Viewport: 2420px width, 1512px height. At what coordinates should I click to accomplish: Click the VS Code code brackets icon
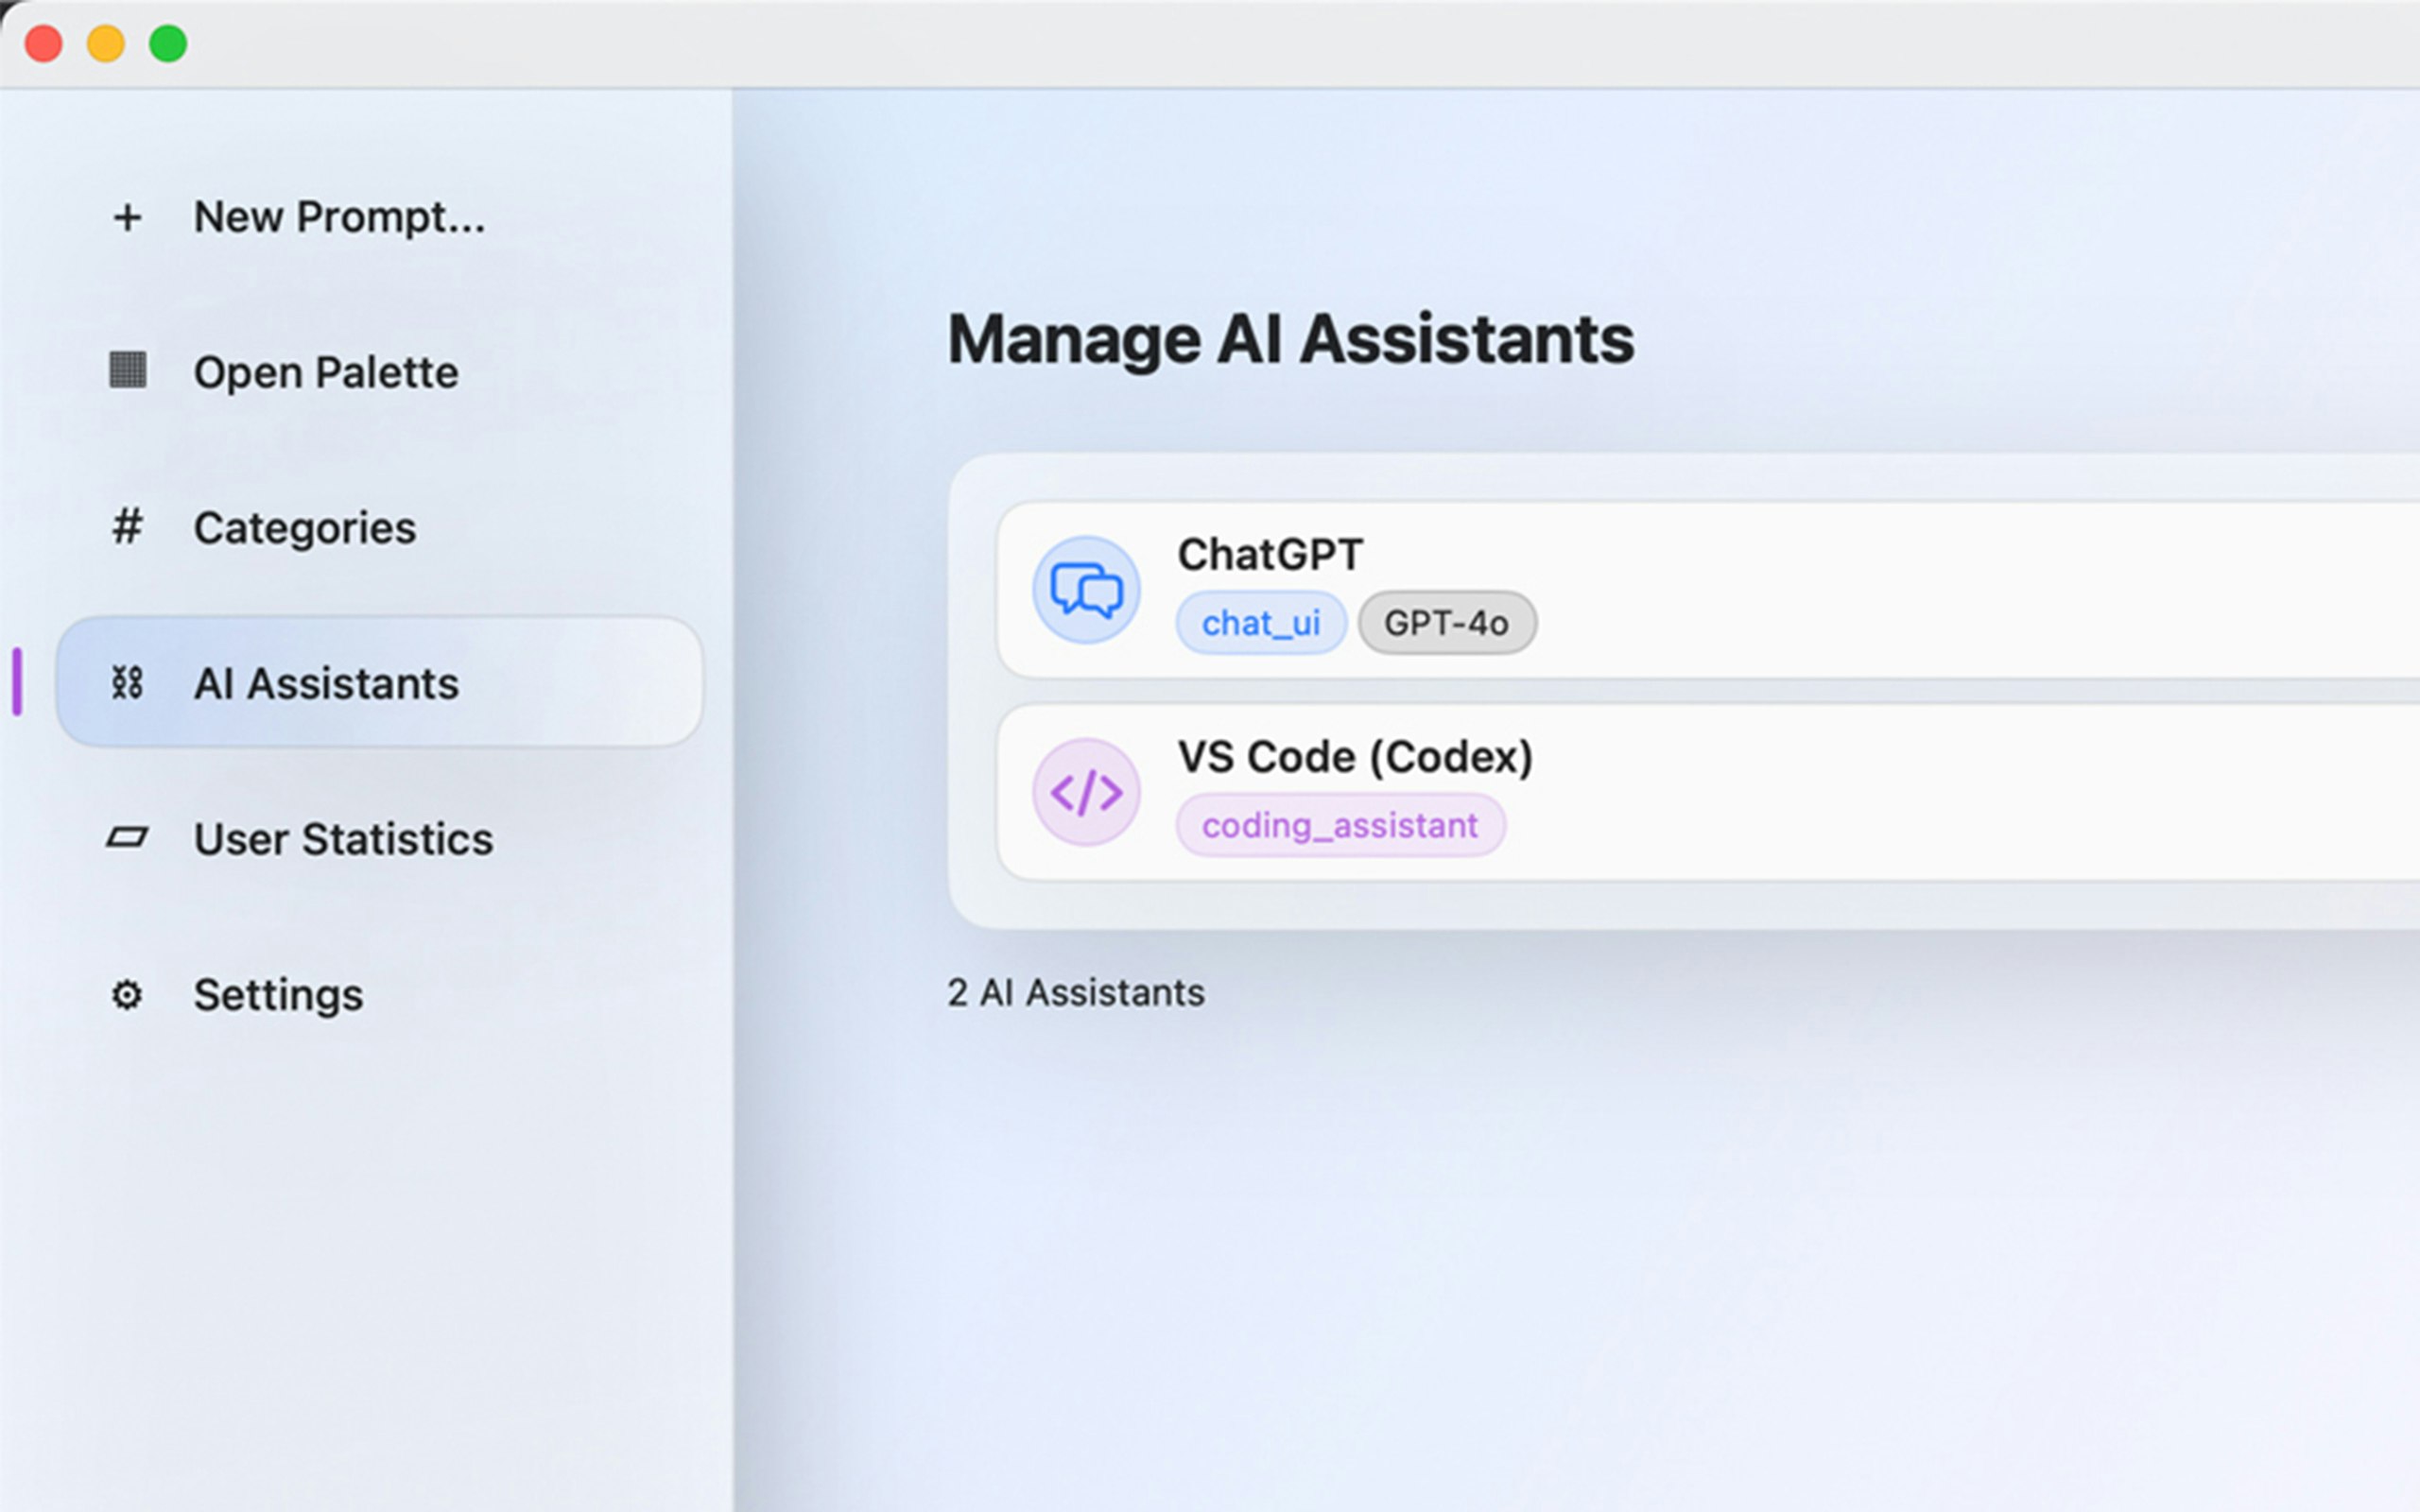tap(1086, 792)
